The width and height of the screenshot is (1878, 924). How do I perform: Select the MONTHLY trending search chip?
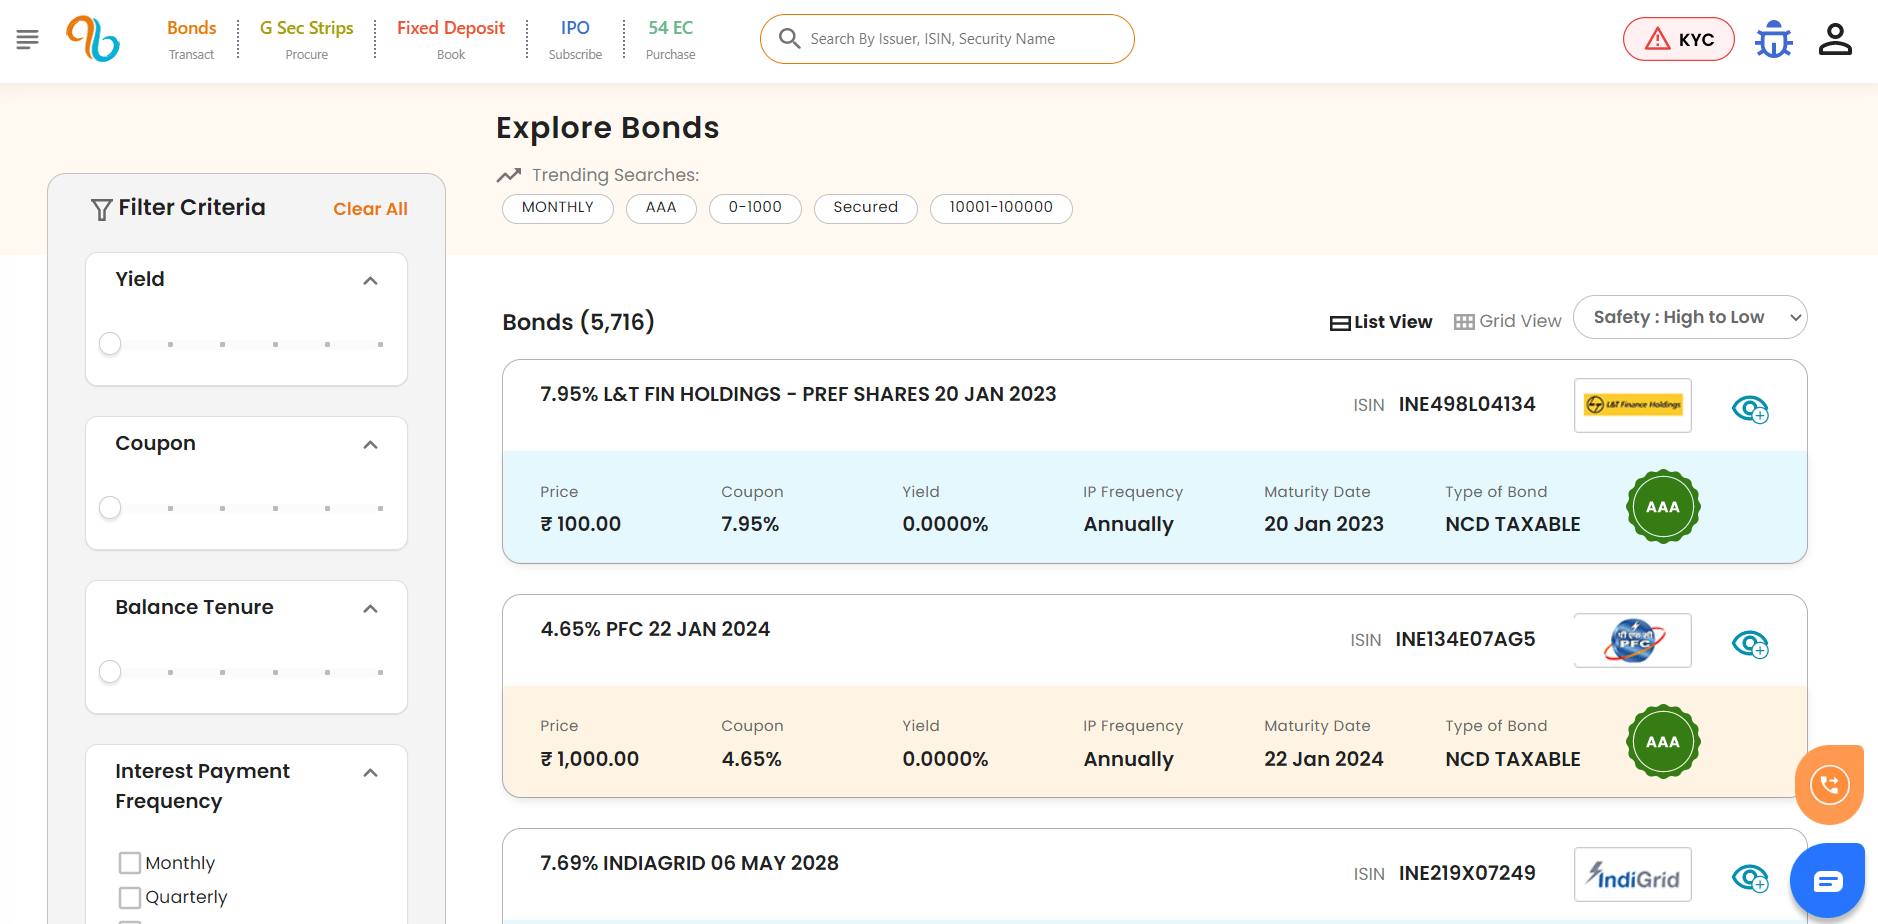[558, 208]
